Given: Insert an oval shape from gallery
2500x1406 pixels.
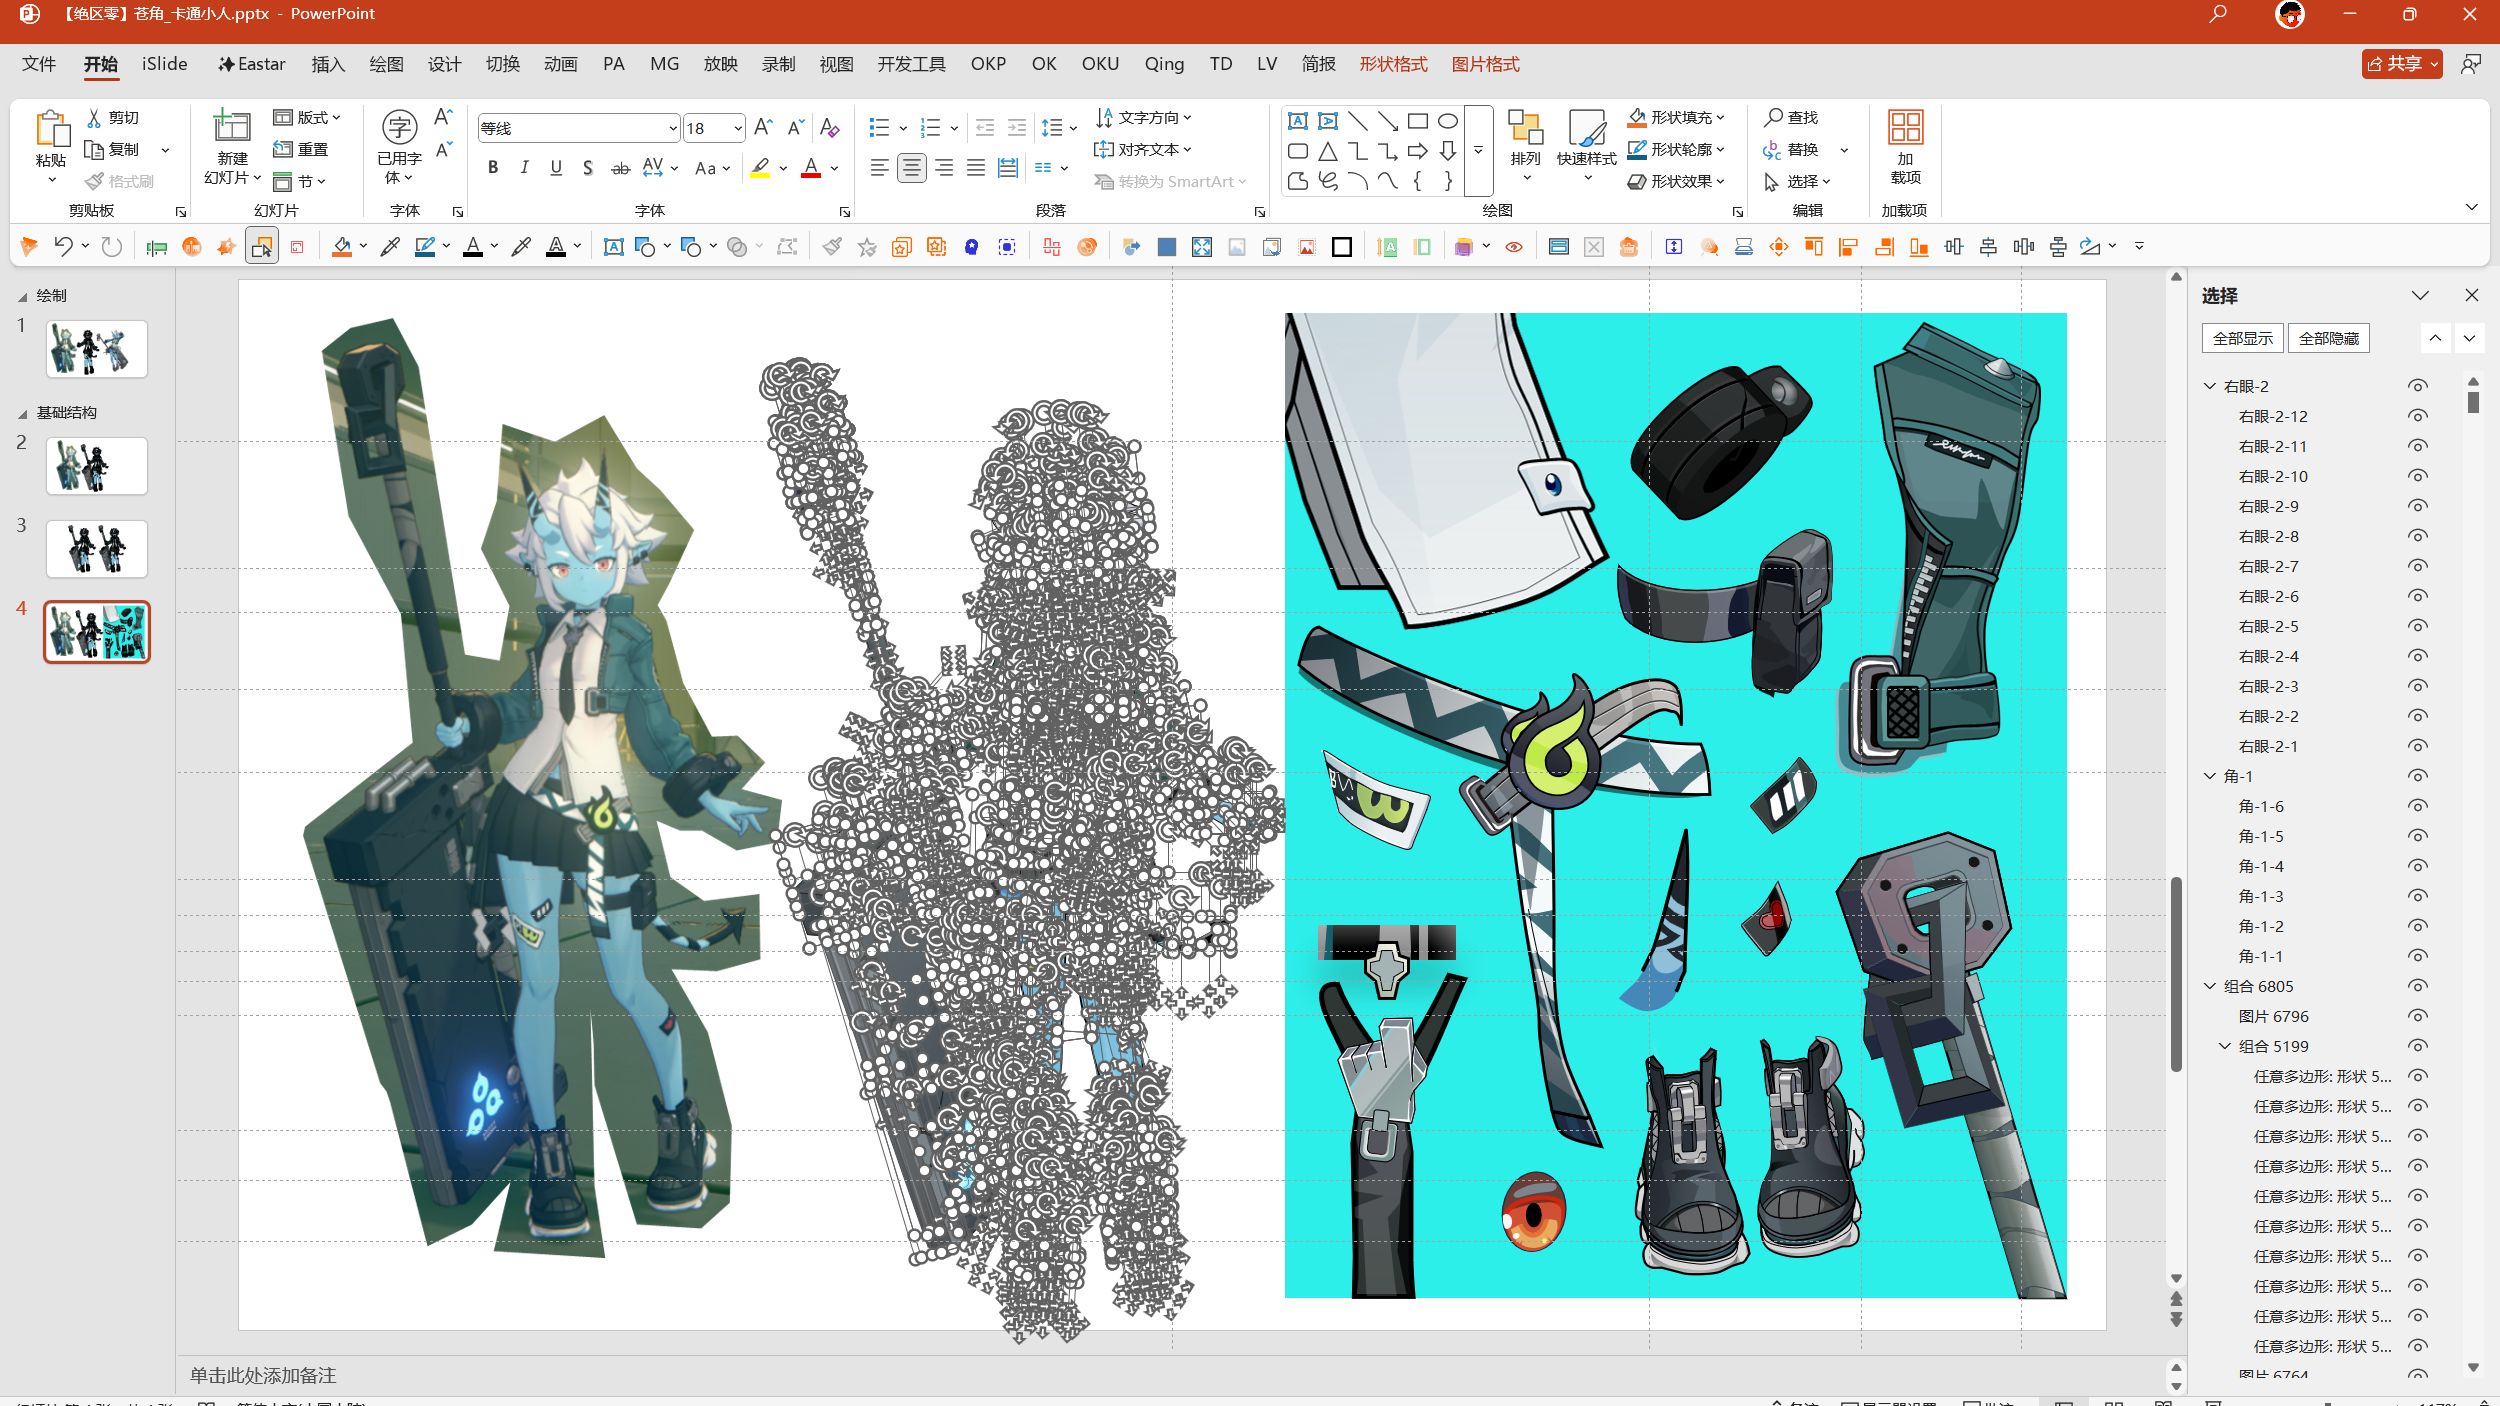Looking at the screenshot, I should [1447, 121].
